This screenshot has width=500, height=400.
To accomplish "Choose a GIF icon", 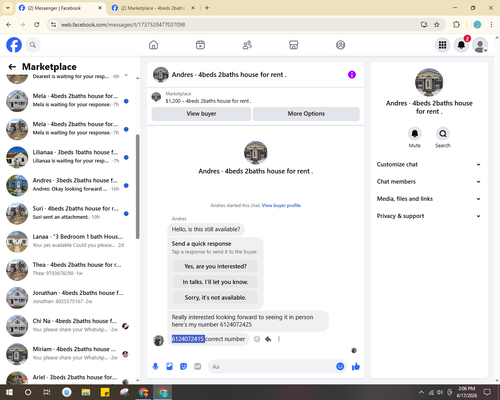I will (198, 367).
